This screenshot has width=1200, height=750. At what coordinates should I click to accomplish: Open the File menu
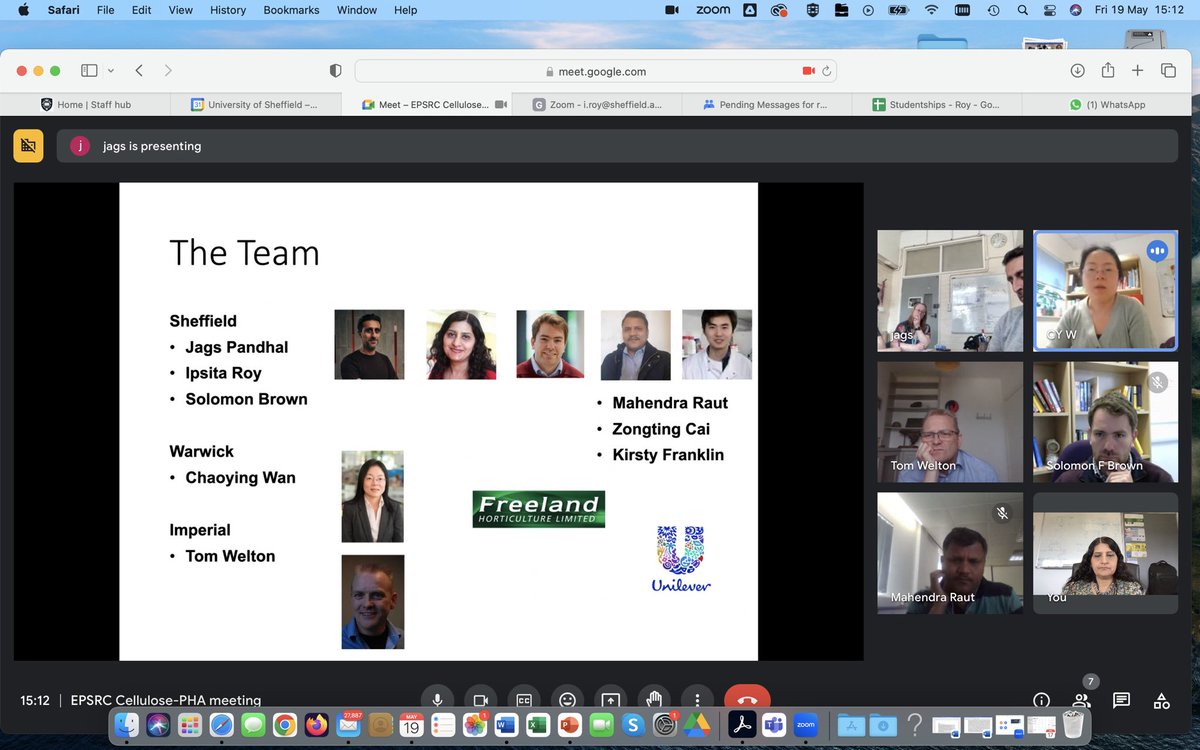point(105,10)
